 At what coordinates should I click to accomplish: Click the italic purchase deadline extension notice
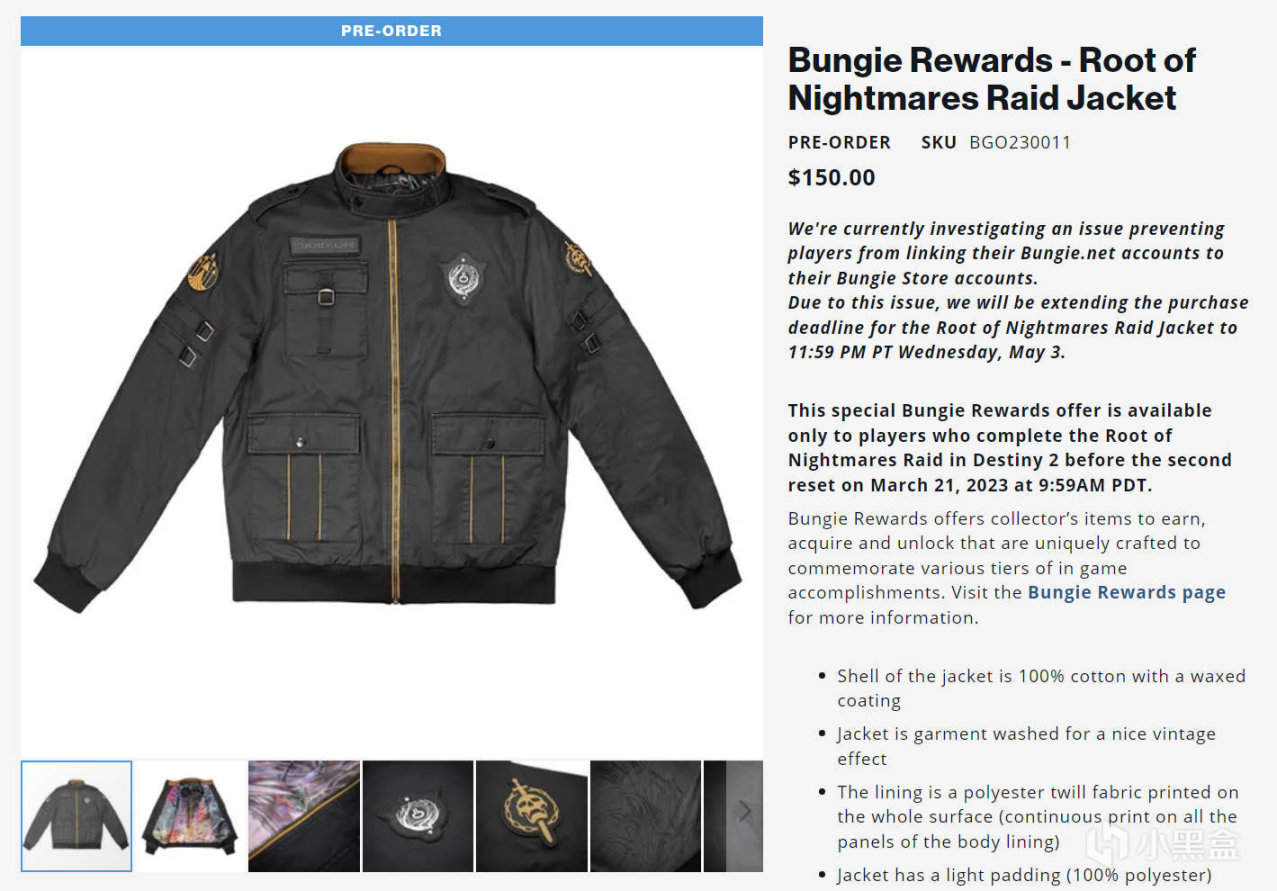pos(1018,289)
